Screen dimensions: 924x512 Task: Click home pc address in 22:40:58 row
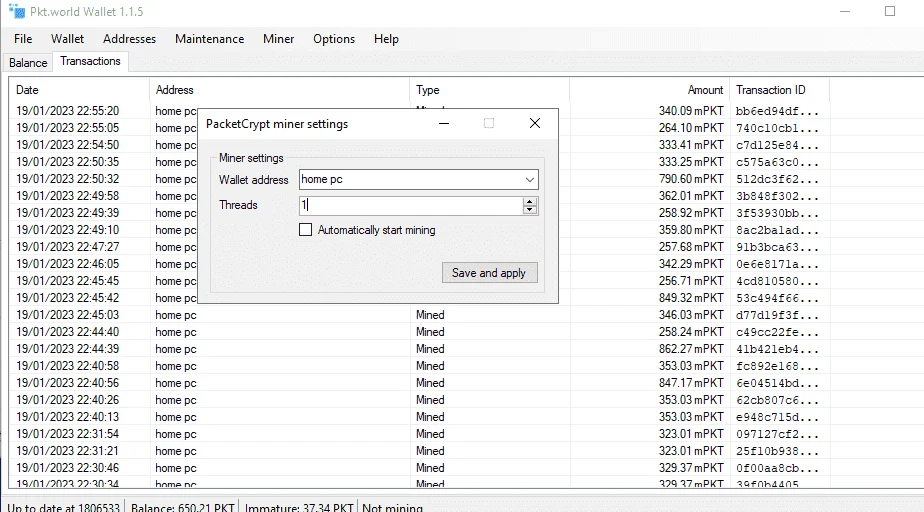click(x=176, y=366)
